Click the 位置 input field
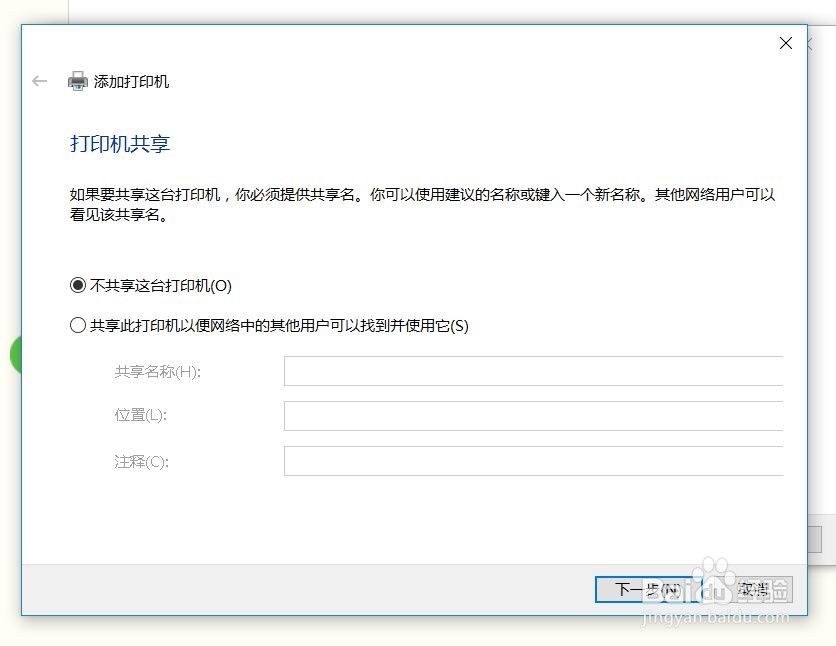The width and height of the screenshot is (836, 646). click(x=534, y=416)
